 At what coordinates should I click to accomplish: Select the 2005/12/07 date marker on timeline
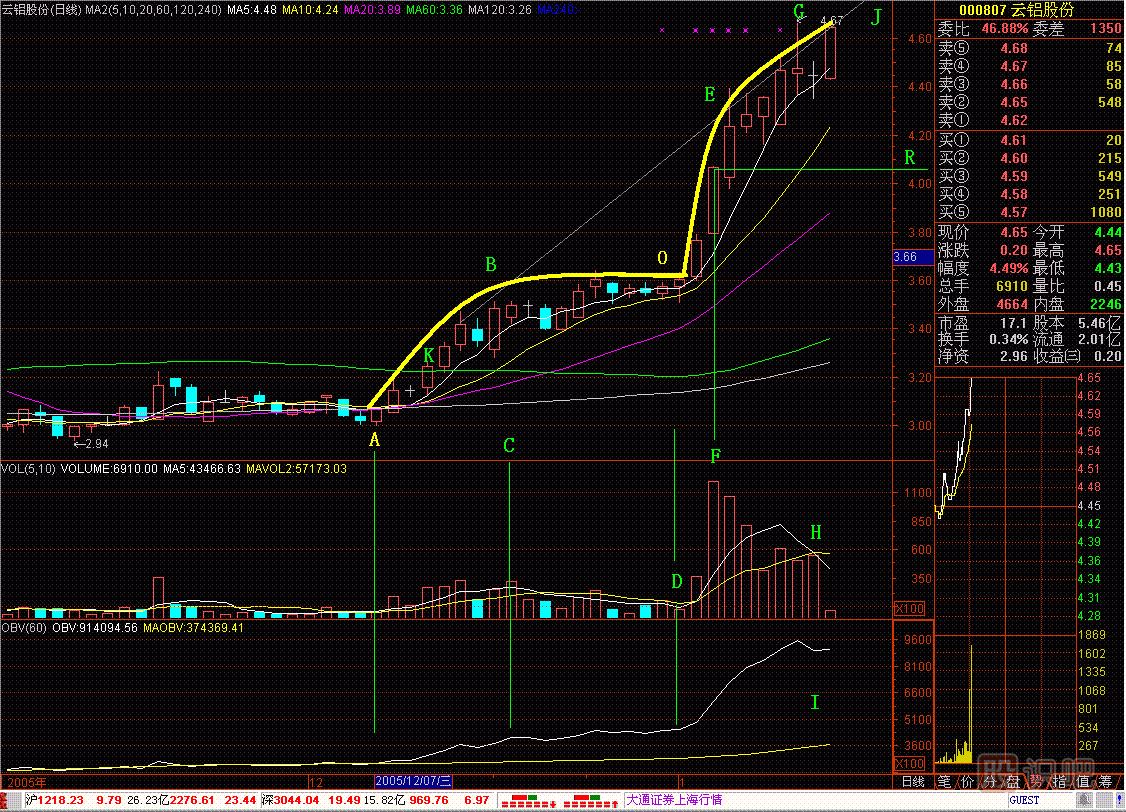click(x=414, y=781)
